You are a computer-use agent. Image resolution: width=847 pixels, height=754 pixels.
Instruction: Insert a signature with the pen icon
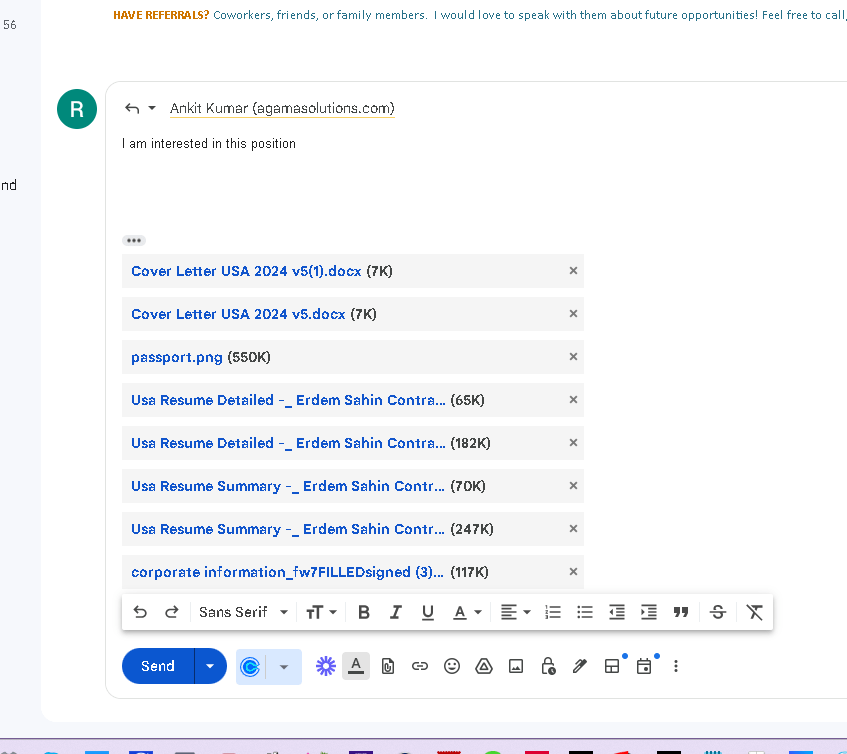[x=580, y=666]
